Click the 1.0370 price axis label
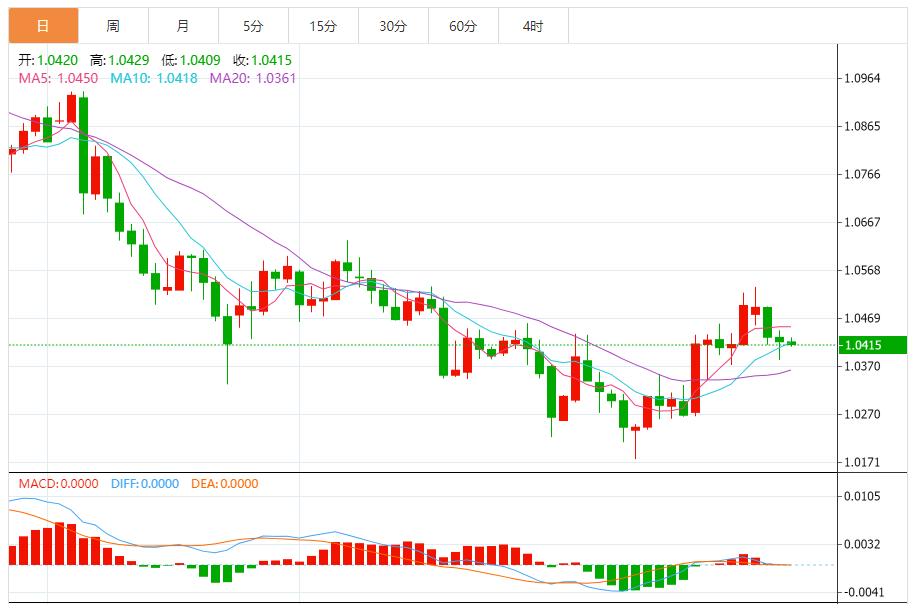Image resolution: width=911 pixels, height=604 pixels. (x=862, y=366)
